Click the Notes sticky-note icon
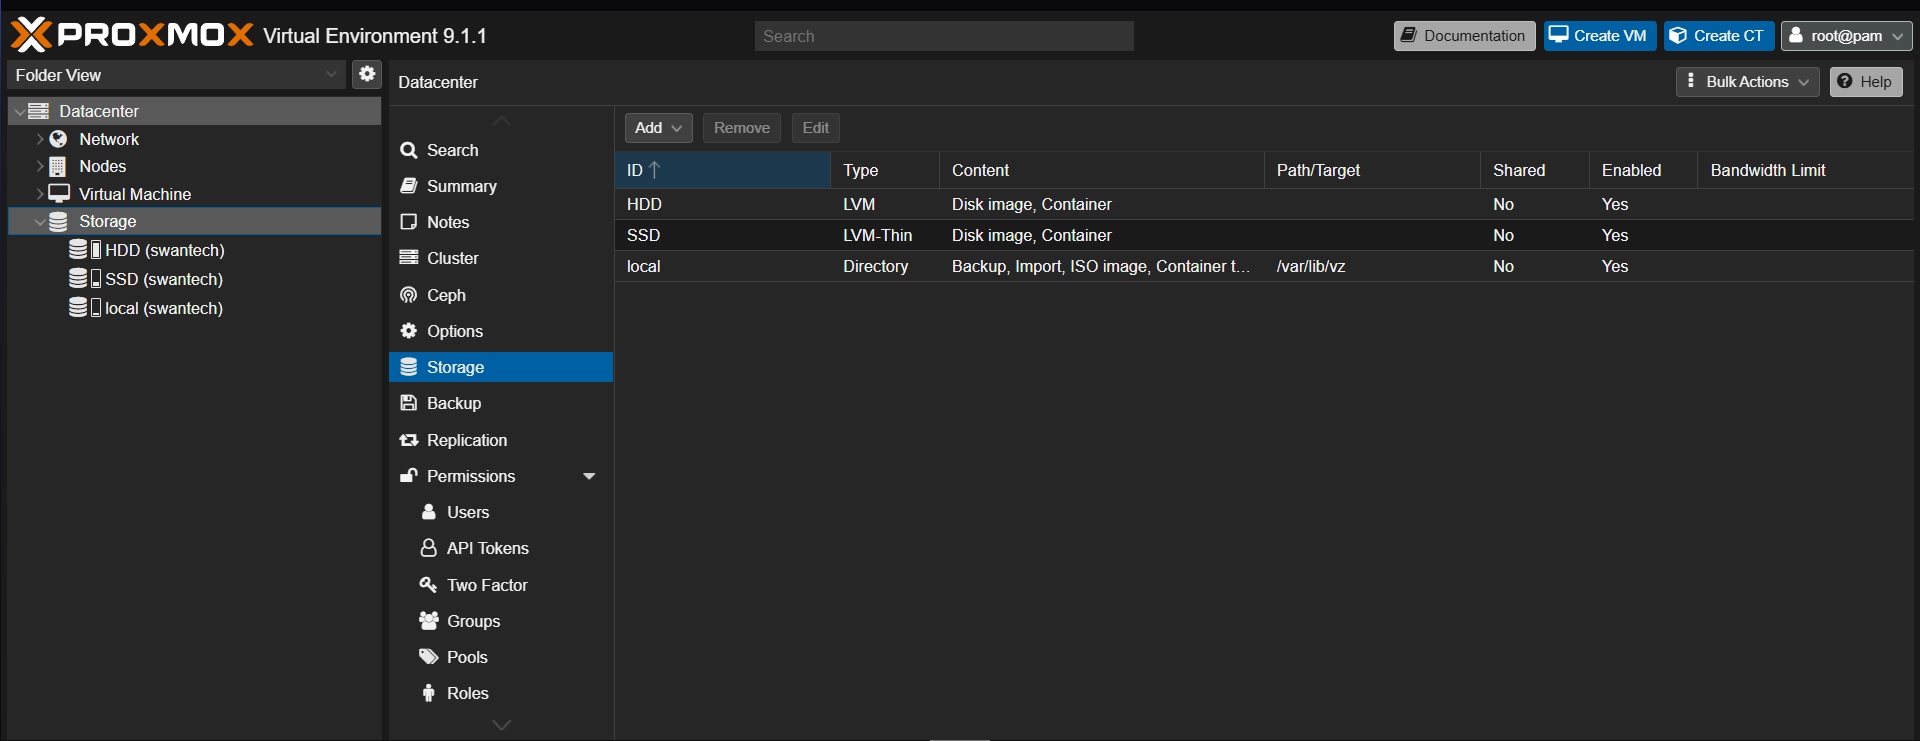This screenshot has width=1920, height=741. 408,222
